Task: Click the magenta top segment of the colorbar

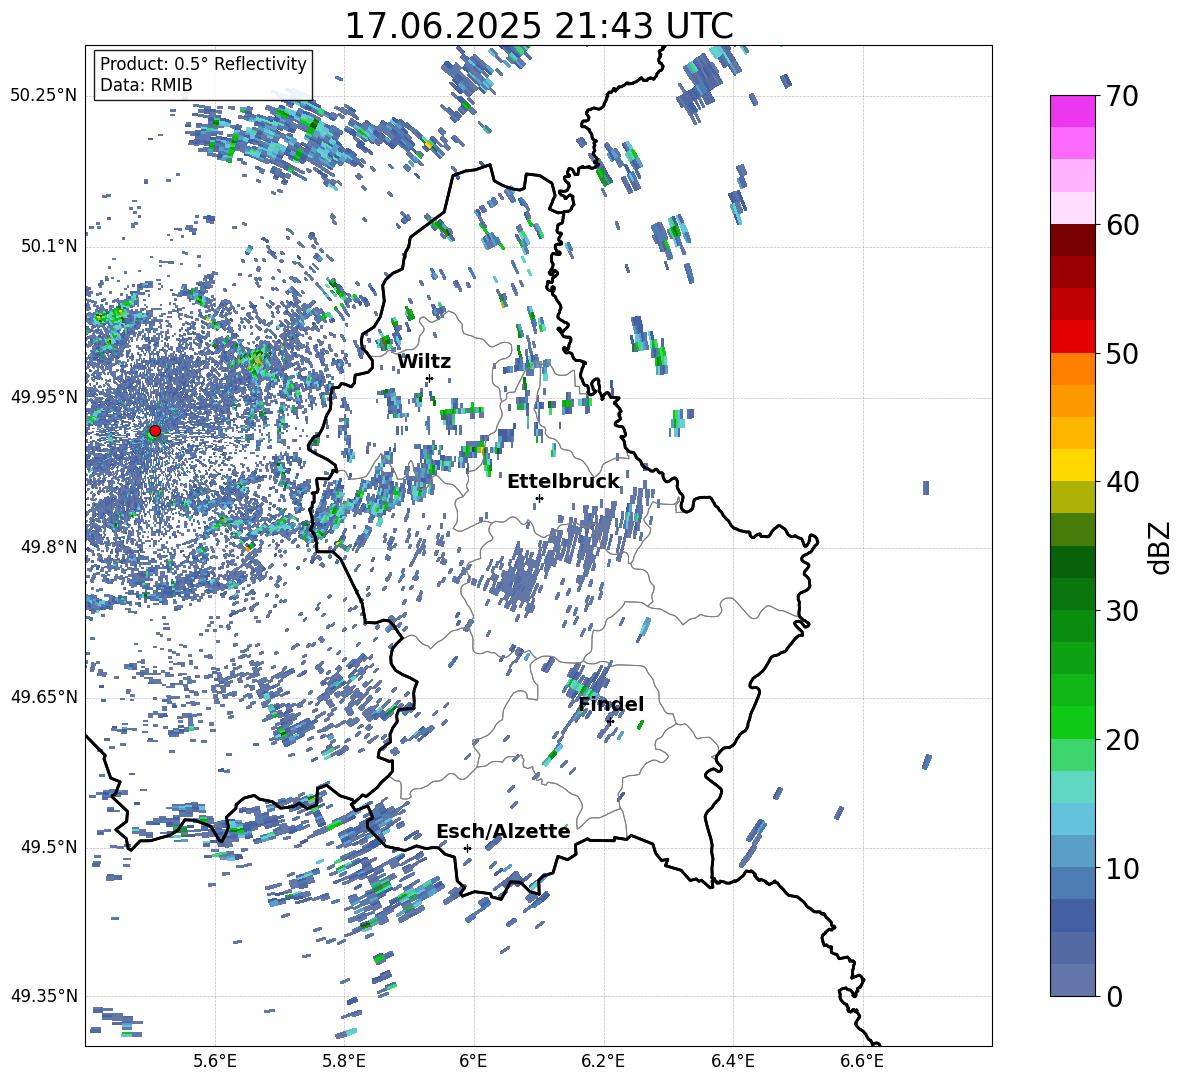Action: pos(1073,111)
